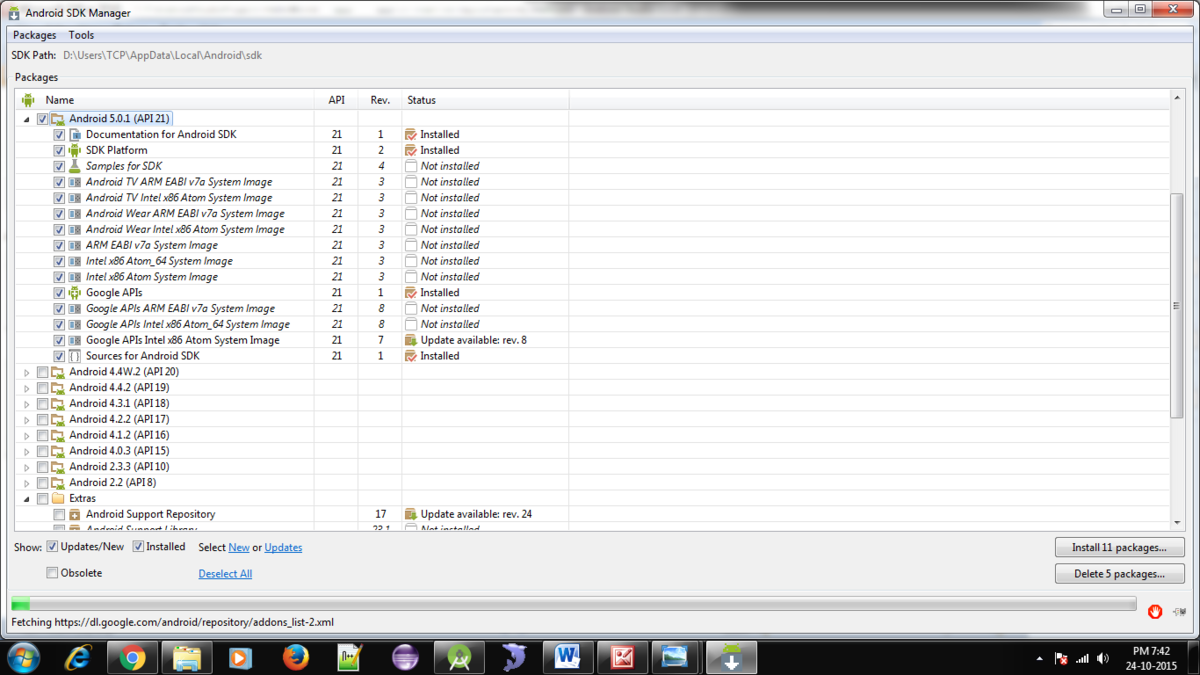Viewport: 1200px width, 675px height.
Task: Click the scrollbar up arrow
Action: tap(1177, 99)
